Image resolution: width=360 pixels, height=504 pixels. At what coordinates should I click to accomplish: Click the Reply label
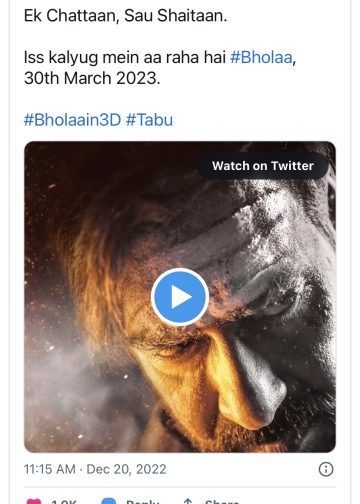pyautogui.click(x=143, y=501)
